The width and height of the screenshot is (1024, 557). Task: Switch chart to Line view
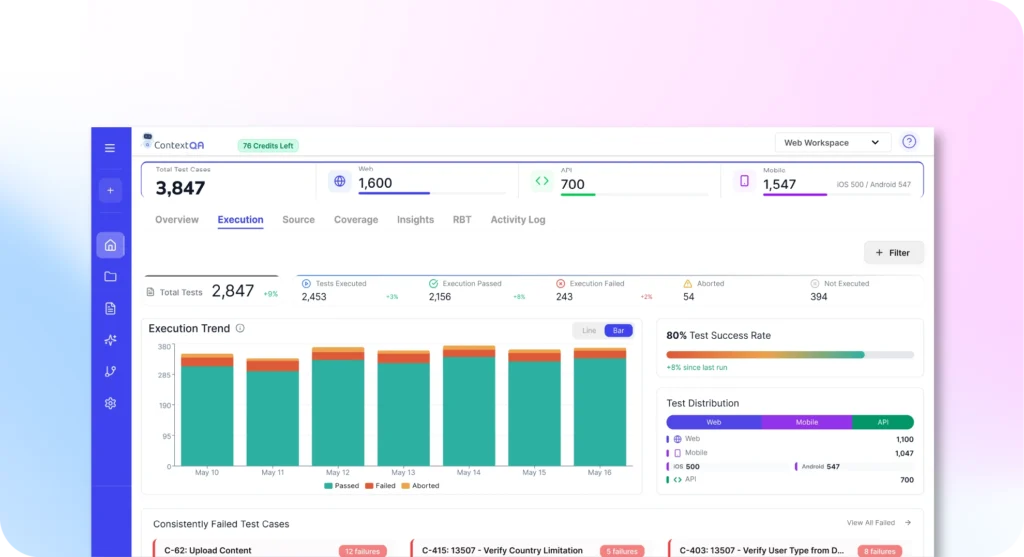point(589,330)
